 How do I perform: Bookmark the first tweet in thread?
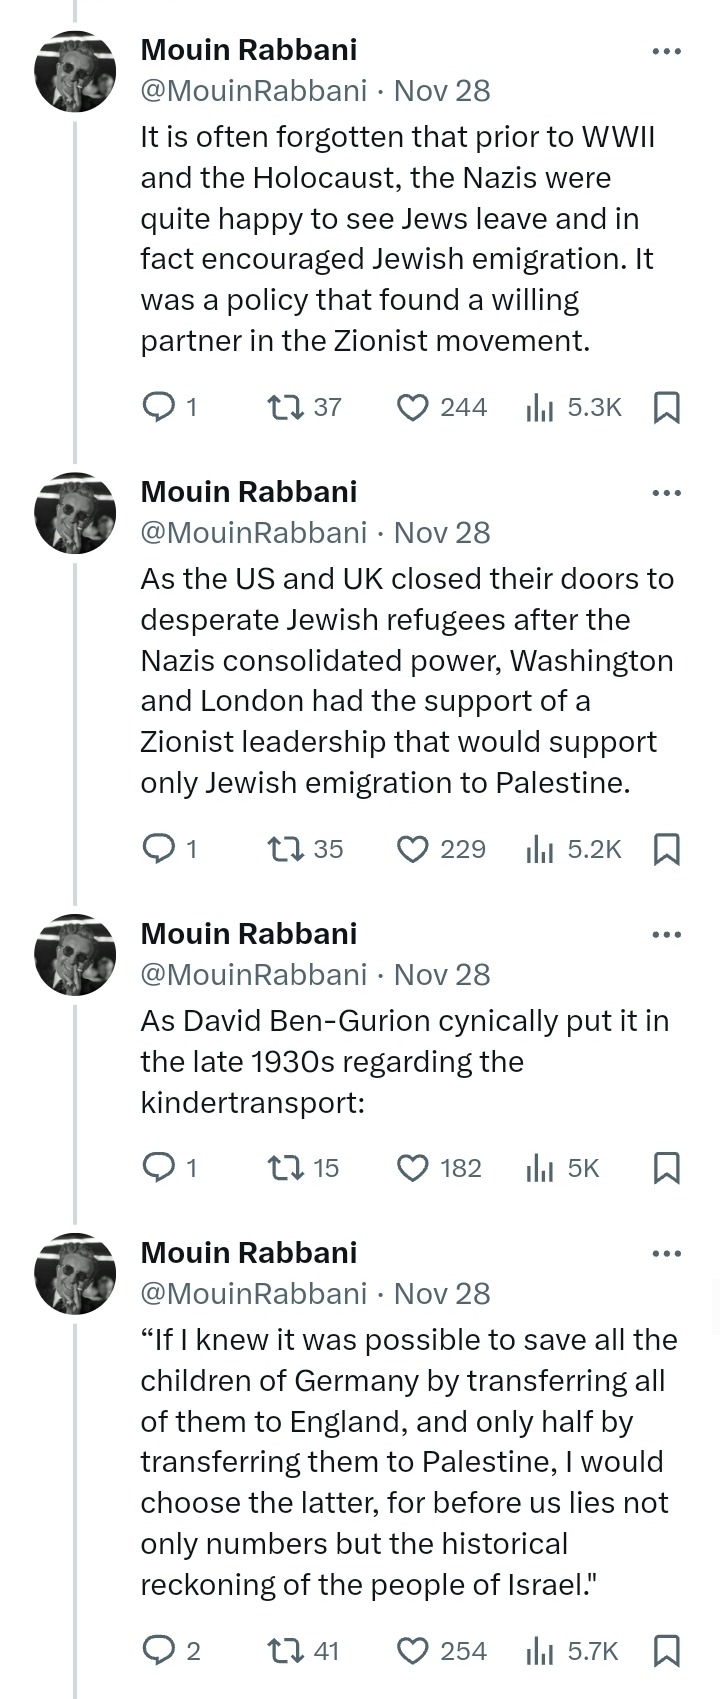(666, 407)
